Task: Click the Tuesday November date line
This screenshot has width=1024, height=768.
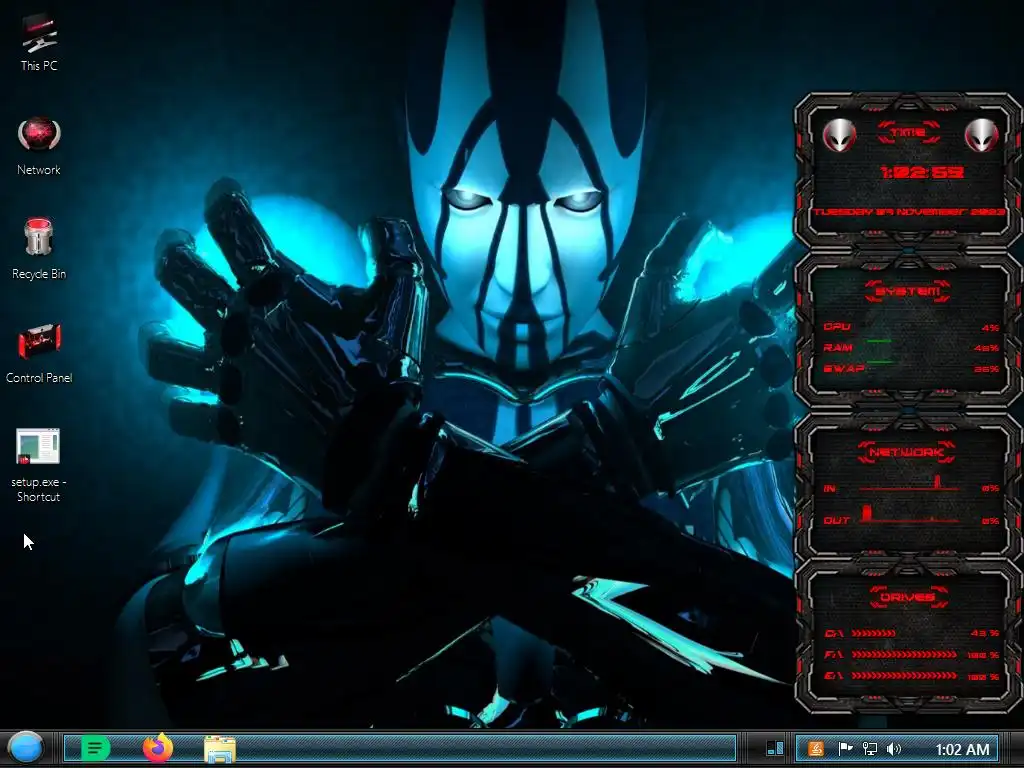Action: point(909,212)
